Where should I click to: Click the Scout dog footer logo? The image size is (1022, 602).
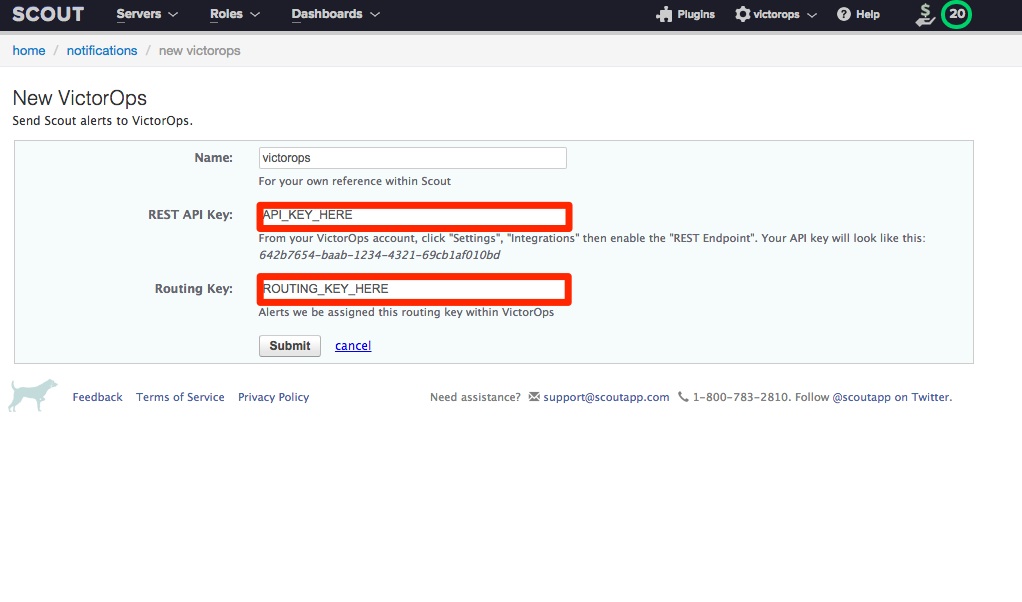(33, 395)
